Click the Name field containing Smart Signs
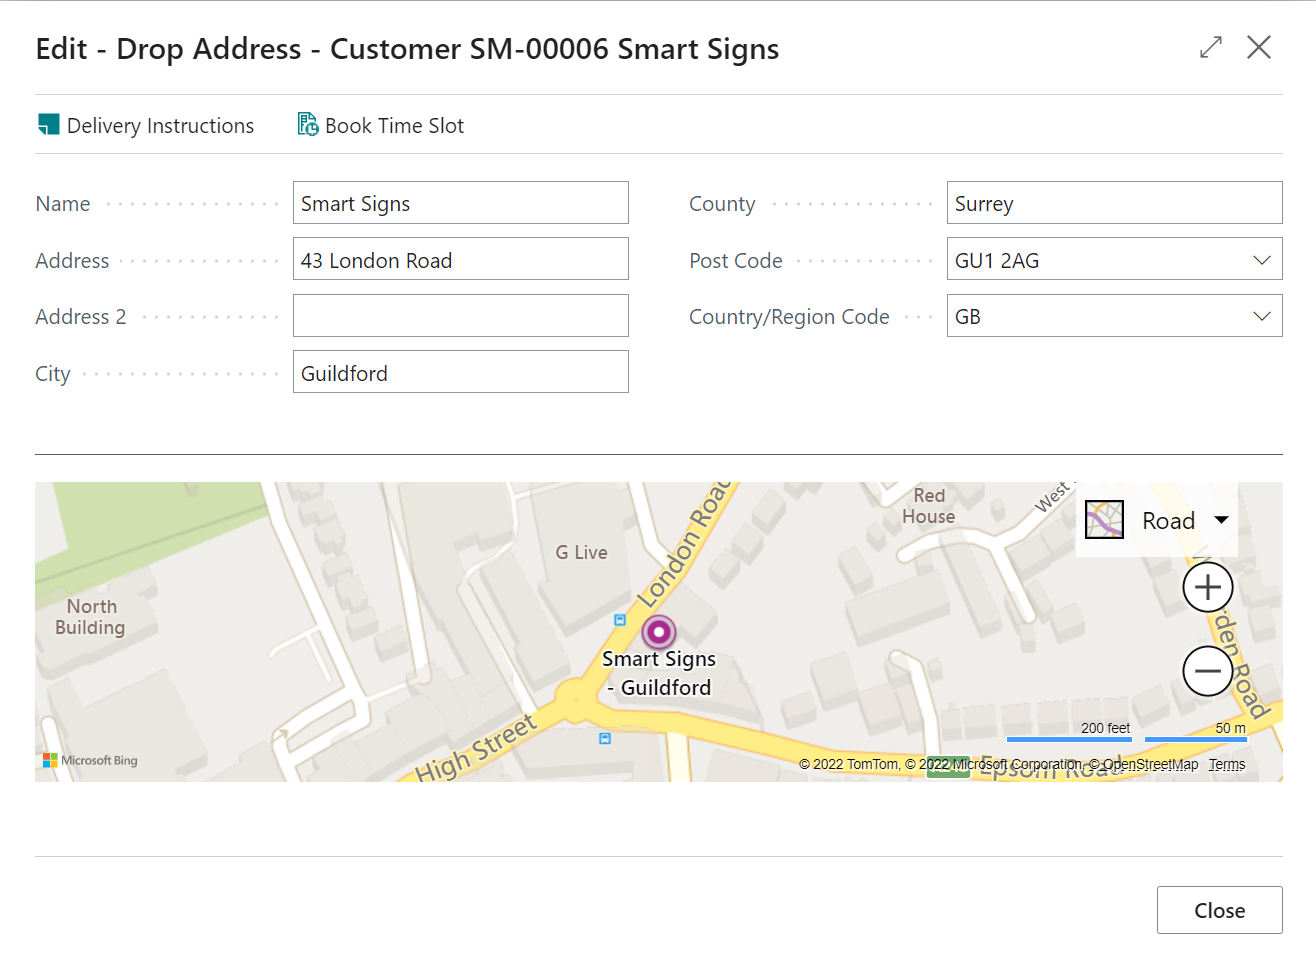Image resolution: width=1316 pixels, height=967 pixels. [x=461, y=203]
